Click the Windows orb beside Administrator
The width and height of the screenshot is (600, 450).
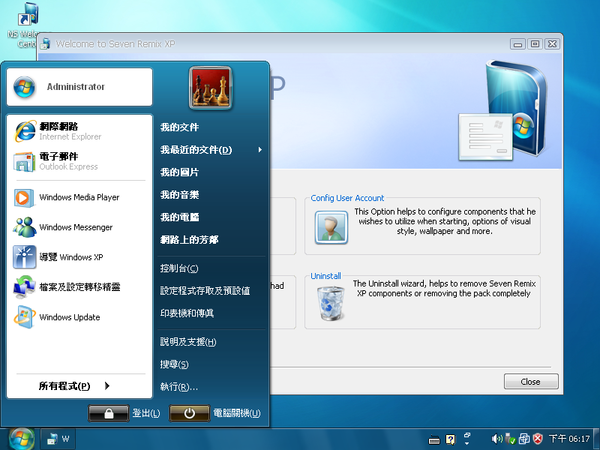24,87
